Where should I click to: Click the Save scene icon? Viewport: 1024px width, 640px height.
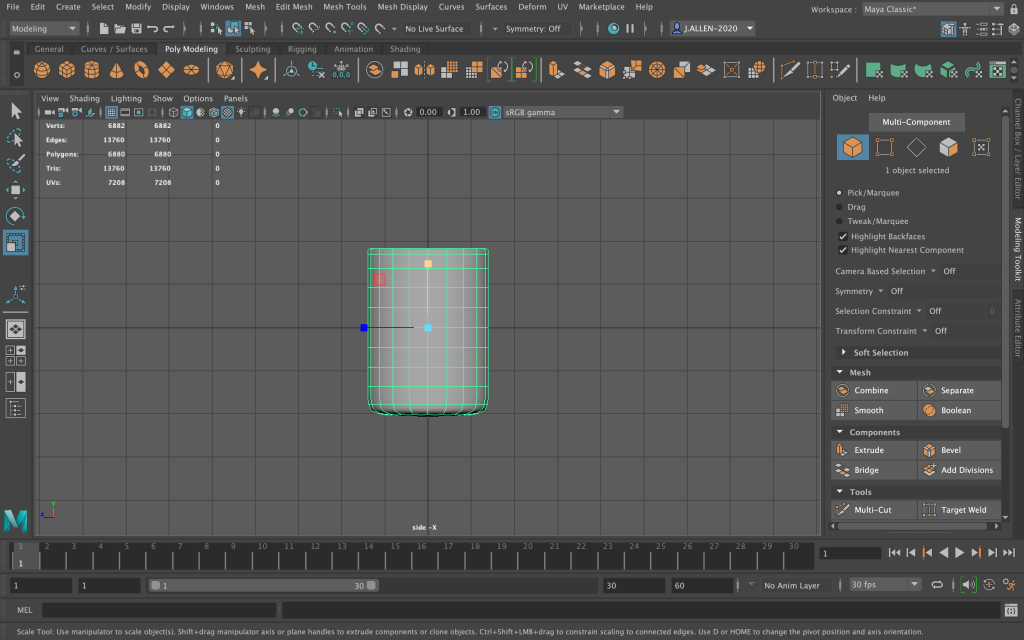(135, 29)
